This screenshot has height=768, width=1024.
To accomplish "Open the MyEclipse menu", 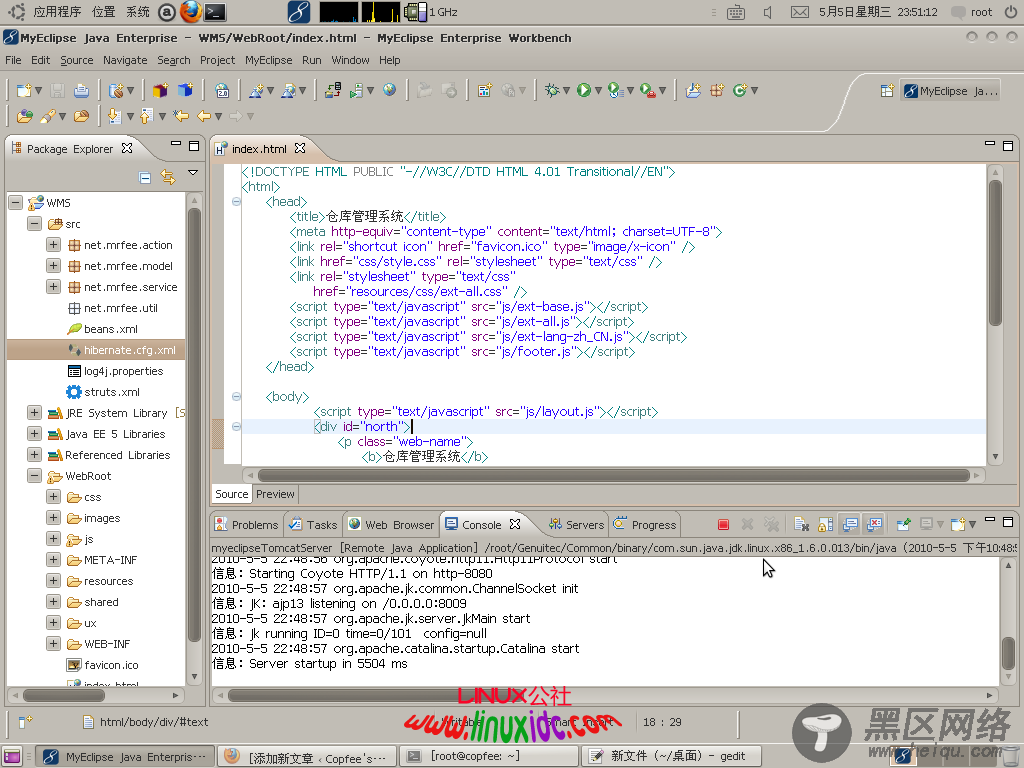I will 268,60.
